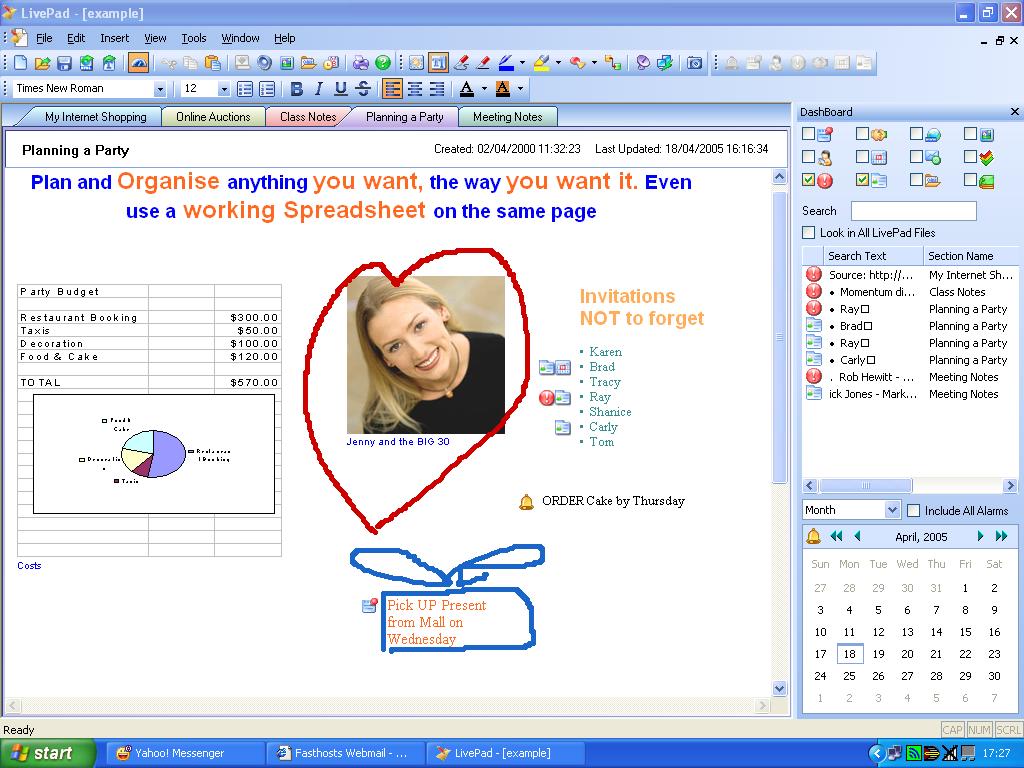Click the Section Name column header
Screen dimensions: 1024x768
(970, 256)
